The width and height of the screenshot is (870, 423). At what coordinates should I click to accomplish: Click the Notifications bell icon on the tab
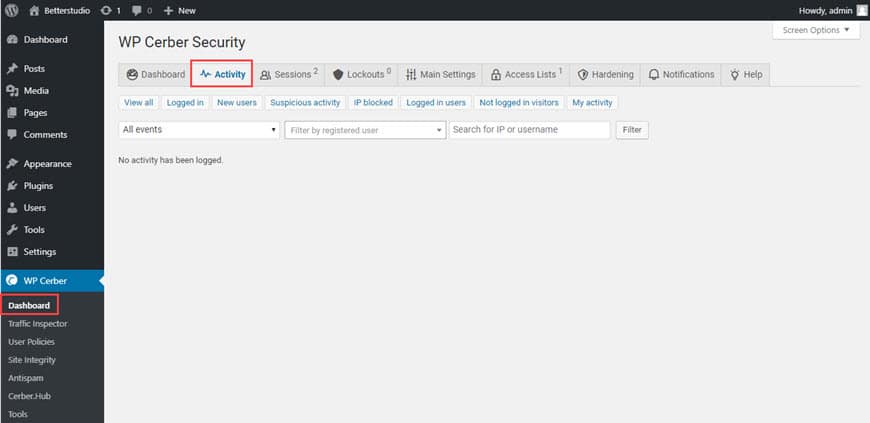point(654,74)
